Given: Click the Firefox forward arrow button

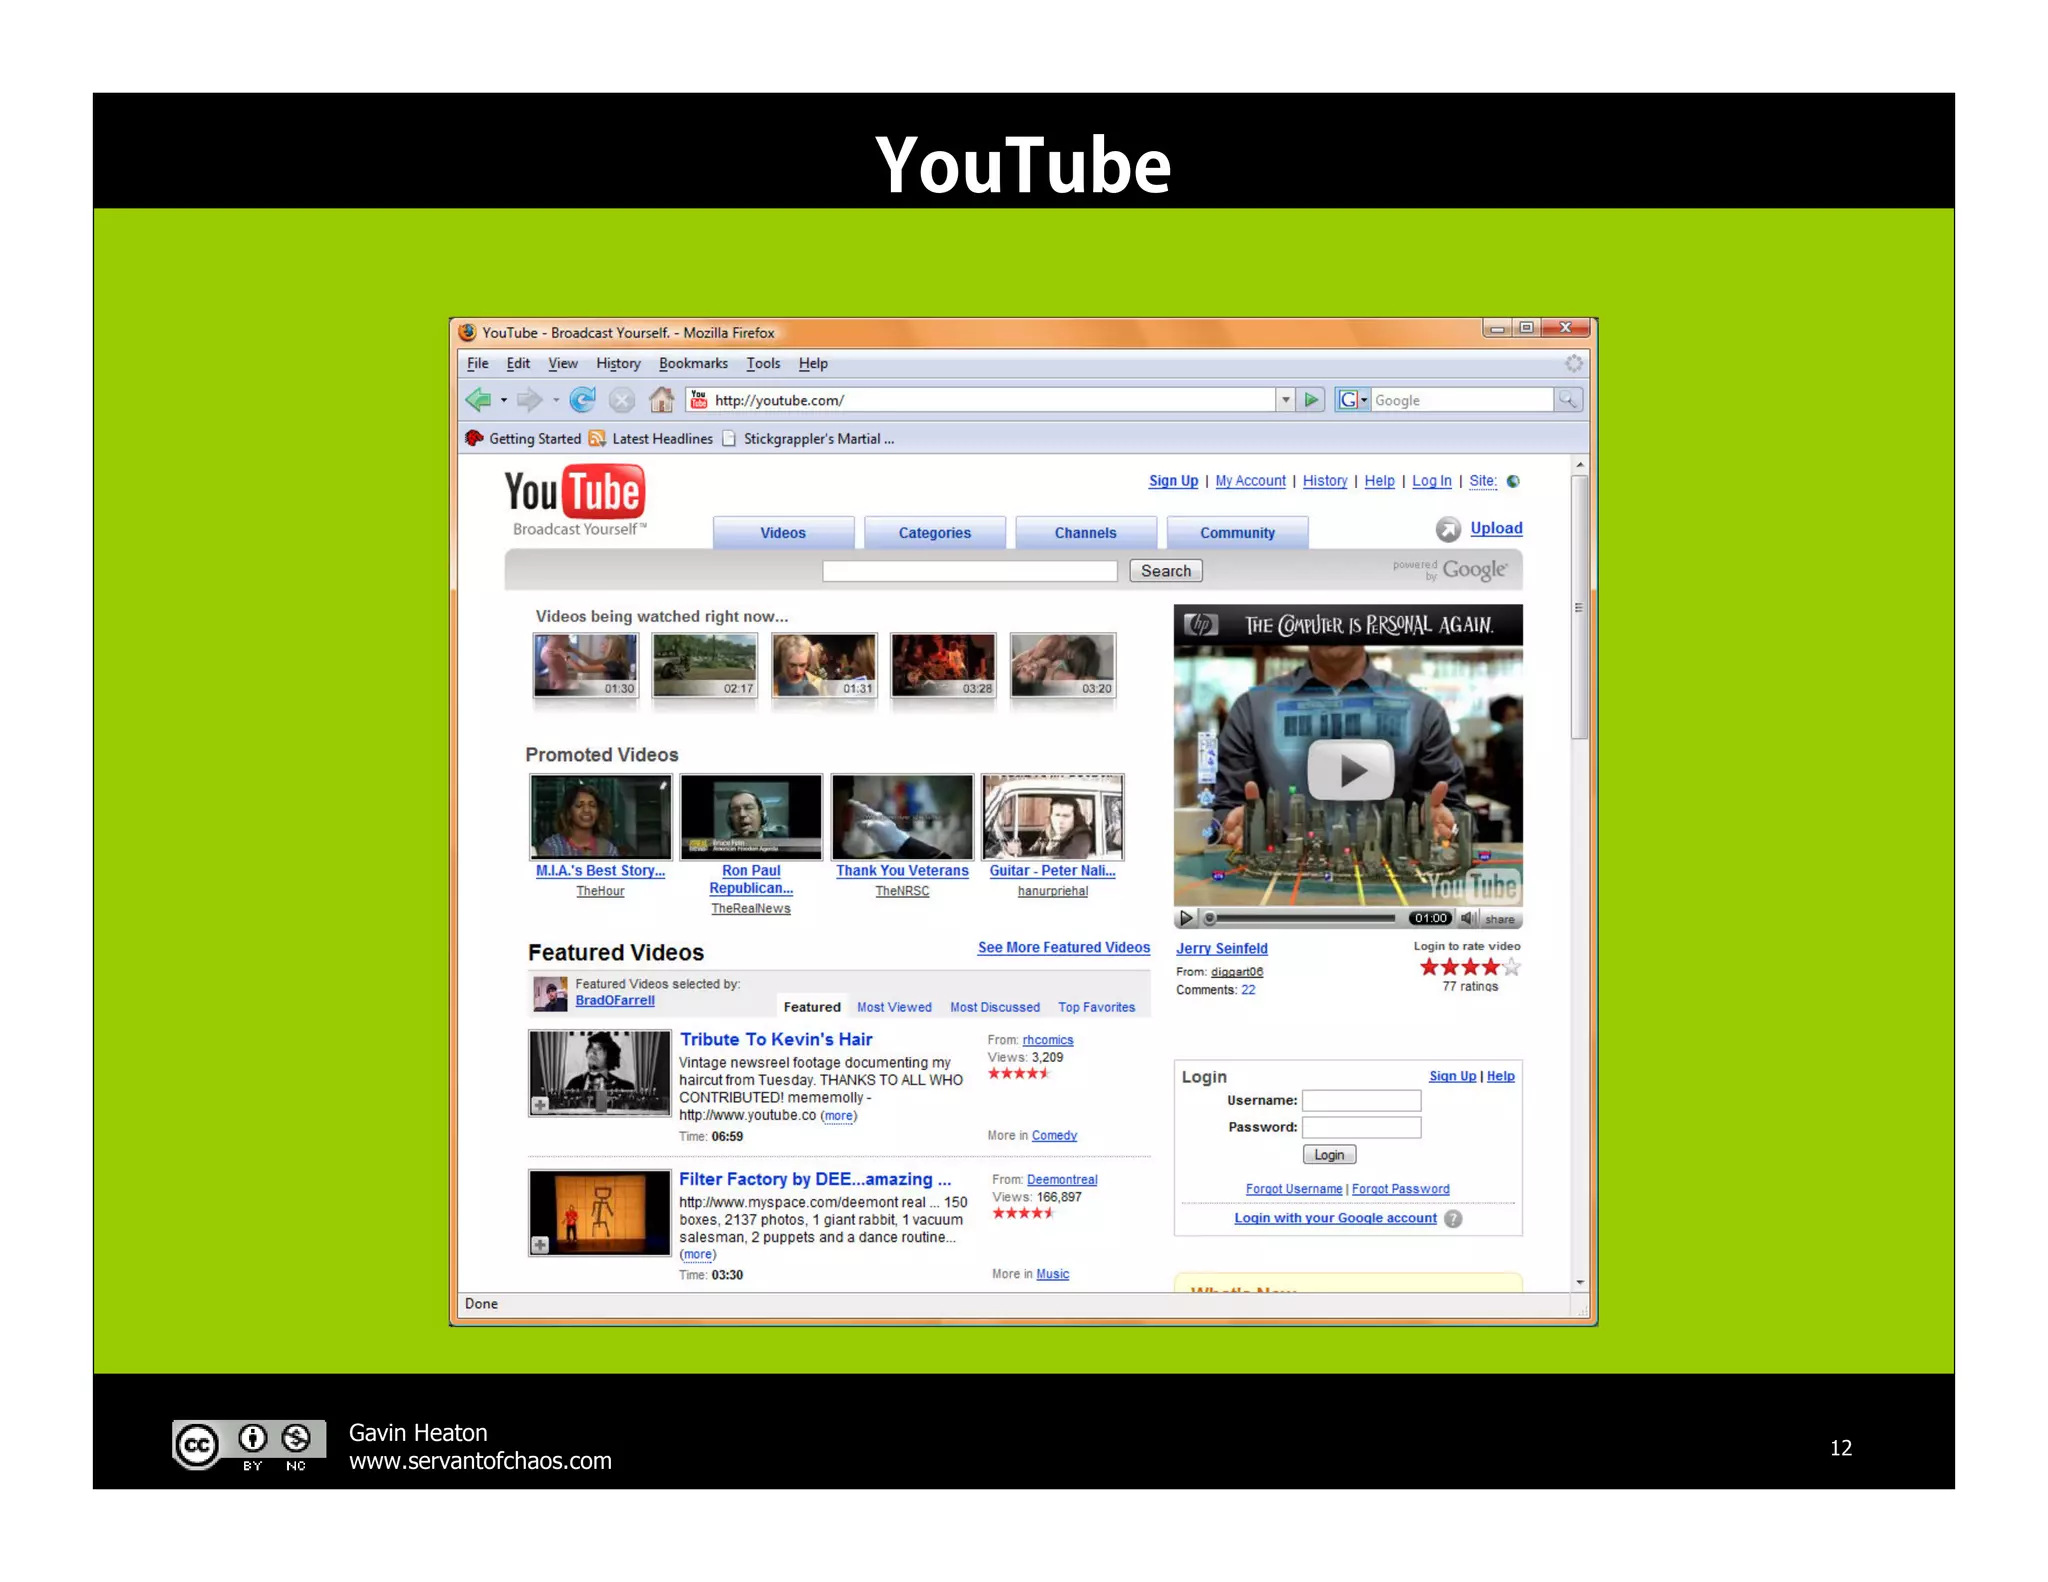Looking at the screenshot, I should [x=529, y=400].
